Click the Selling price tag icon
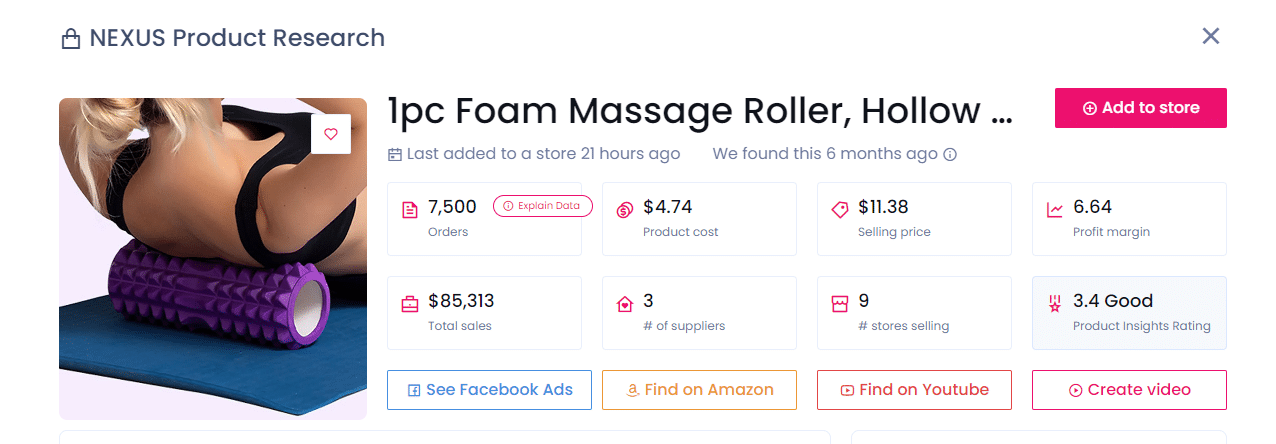The width and height of the screenshot is (1276, 444). 840,210
